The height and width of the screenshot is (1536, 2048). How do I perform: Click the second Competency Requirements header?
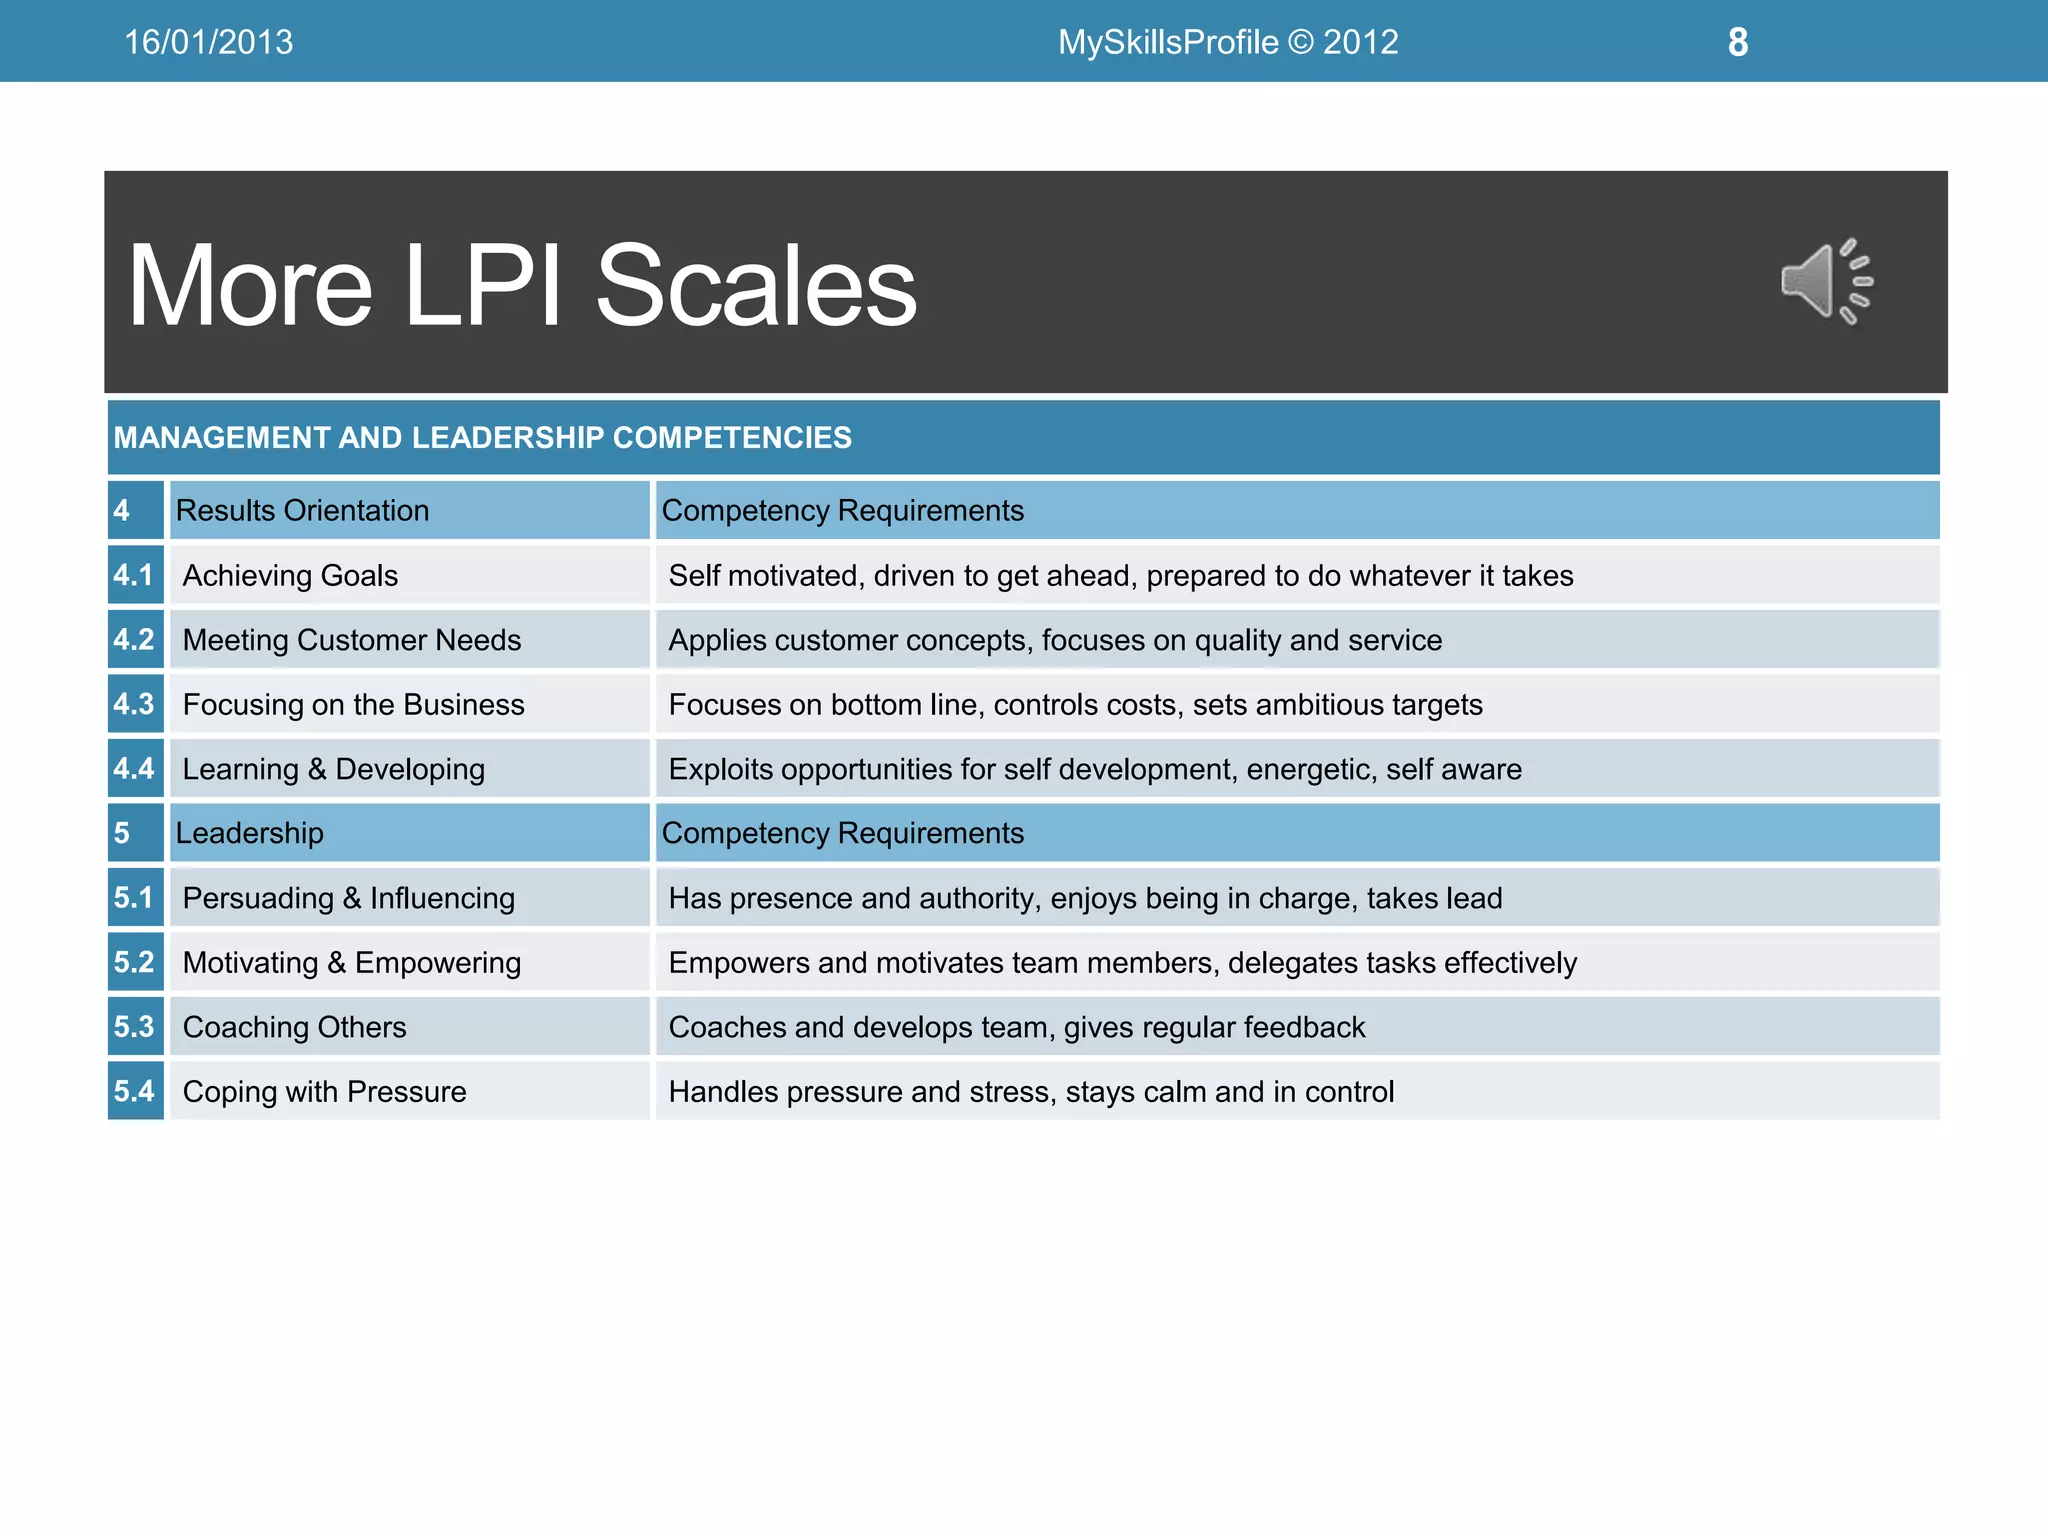click(842, 833)
